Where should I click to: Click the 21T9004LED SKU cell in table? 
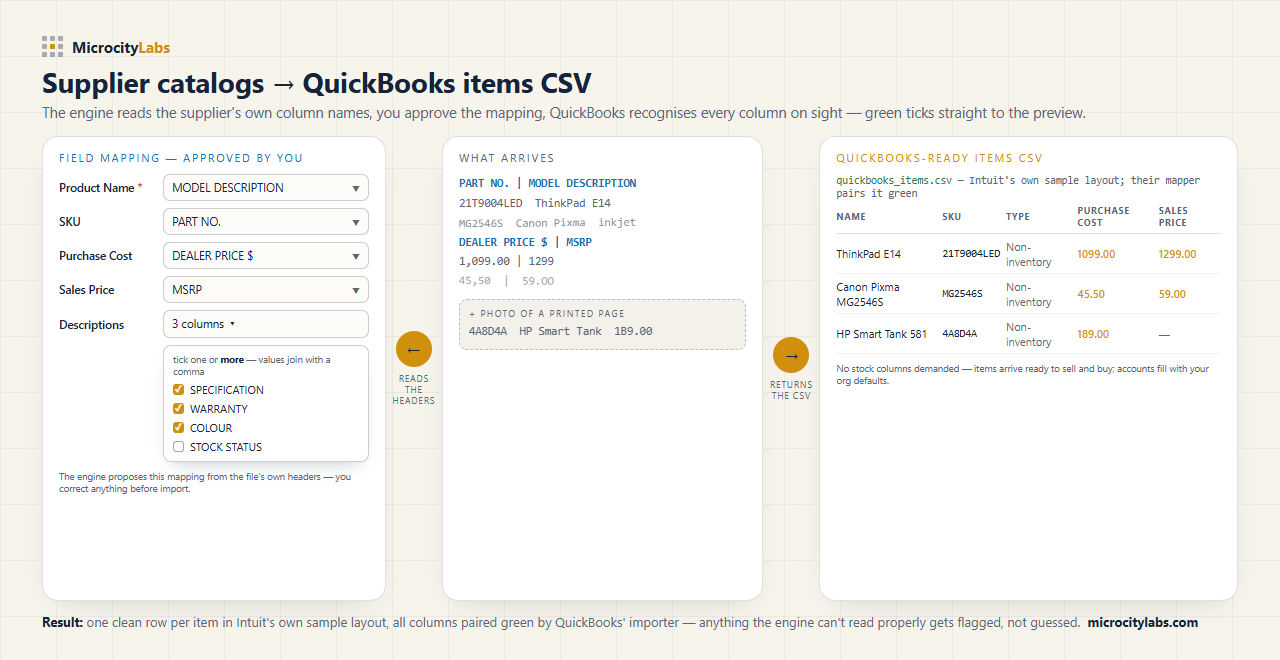(x=971, y=254)
